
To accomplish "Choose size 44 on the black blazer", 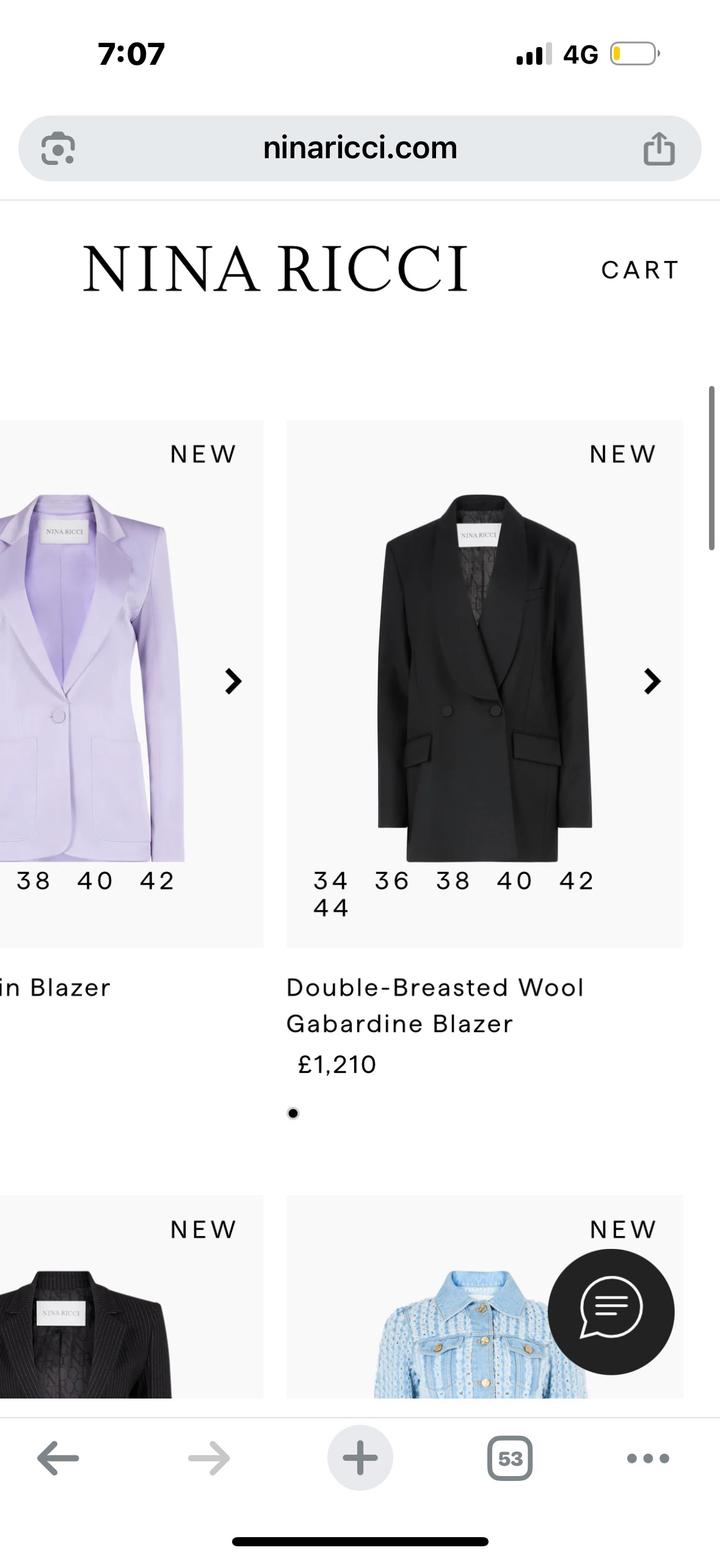I will click(x=330, y=908).
